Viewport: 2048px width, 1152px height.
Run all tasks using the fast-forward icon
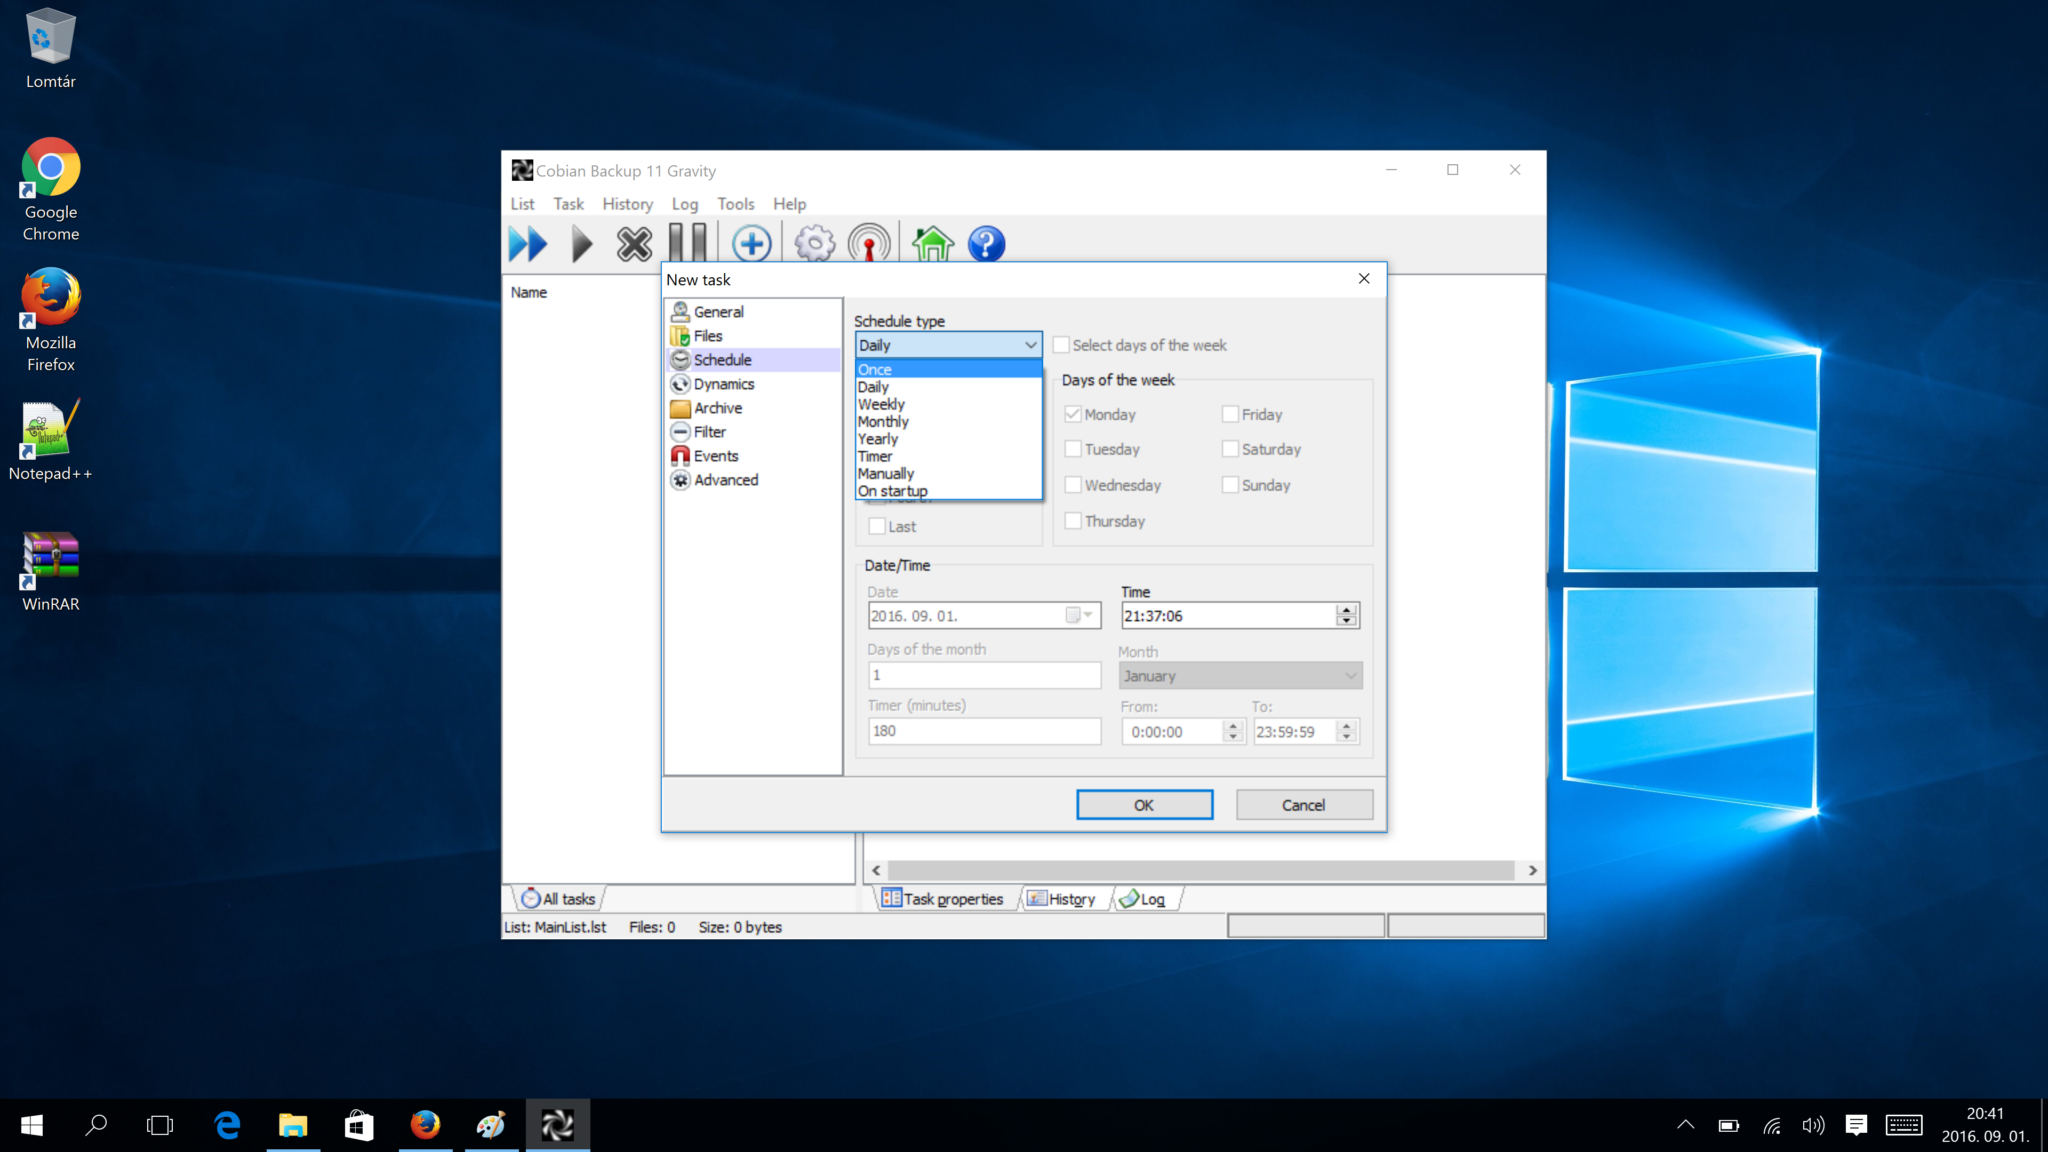point(528,242)
